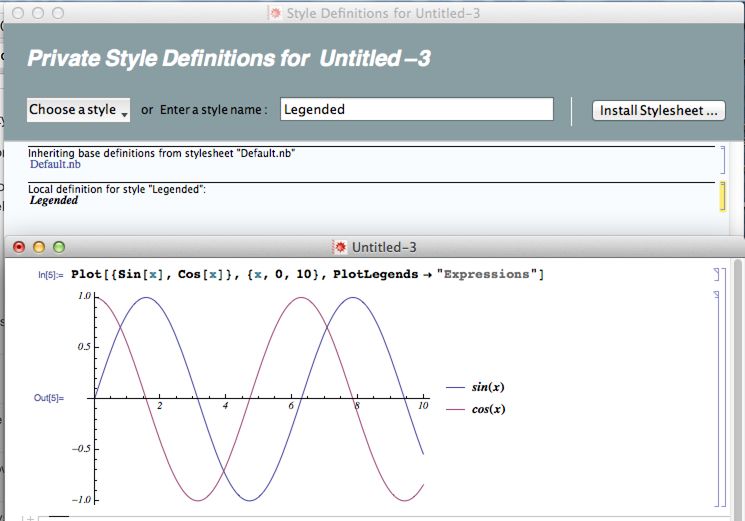Click the Install Stylesheet button

(659, 111)
